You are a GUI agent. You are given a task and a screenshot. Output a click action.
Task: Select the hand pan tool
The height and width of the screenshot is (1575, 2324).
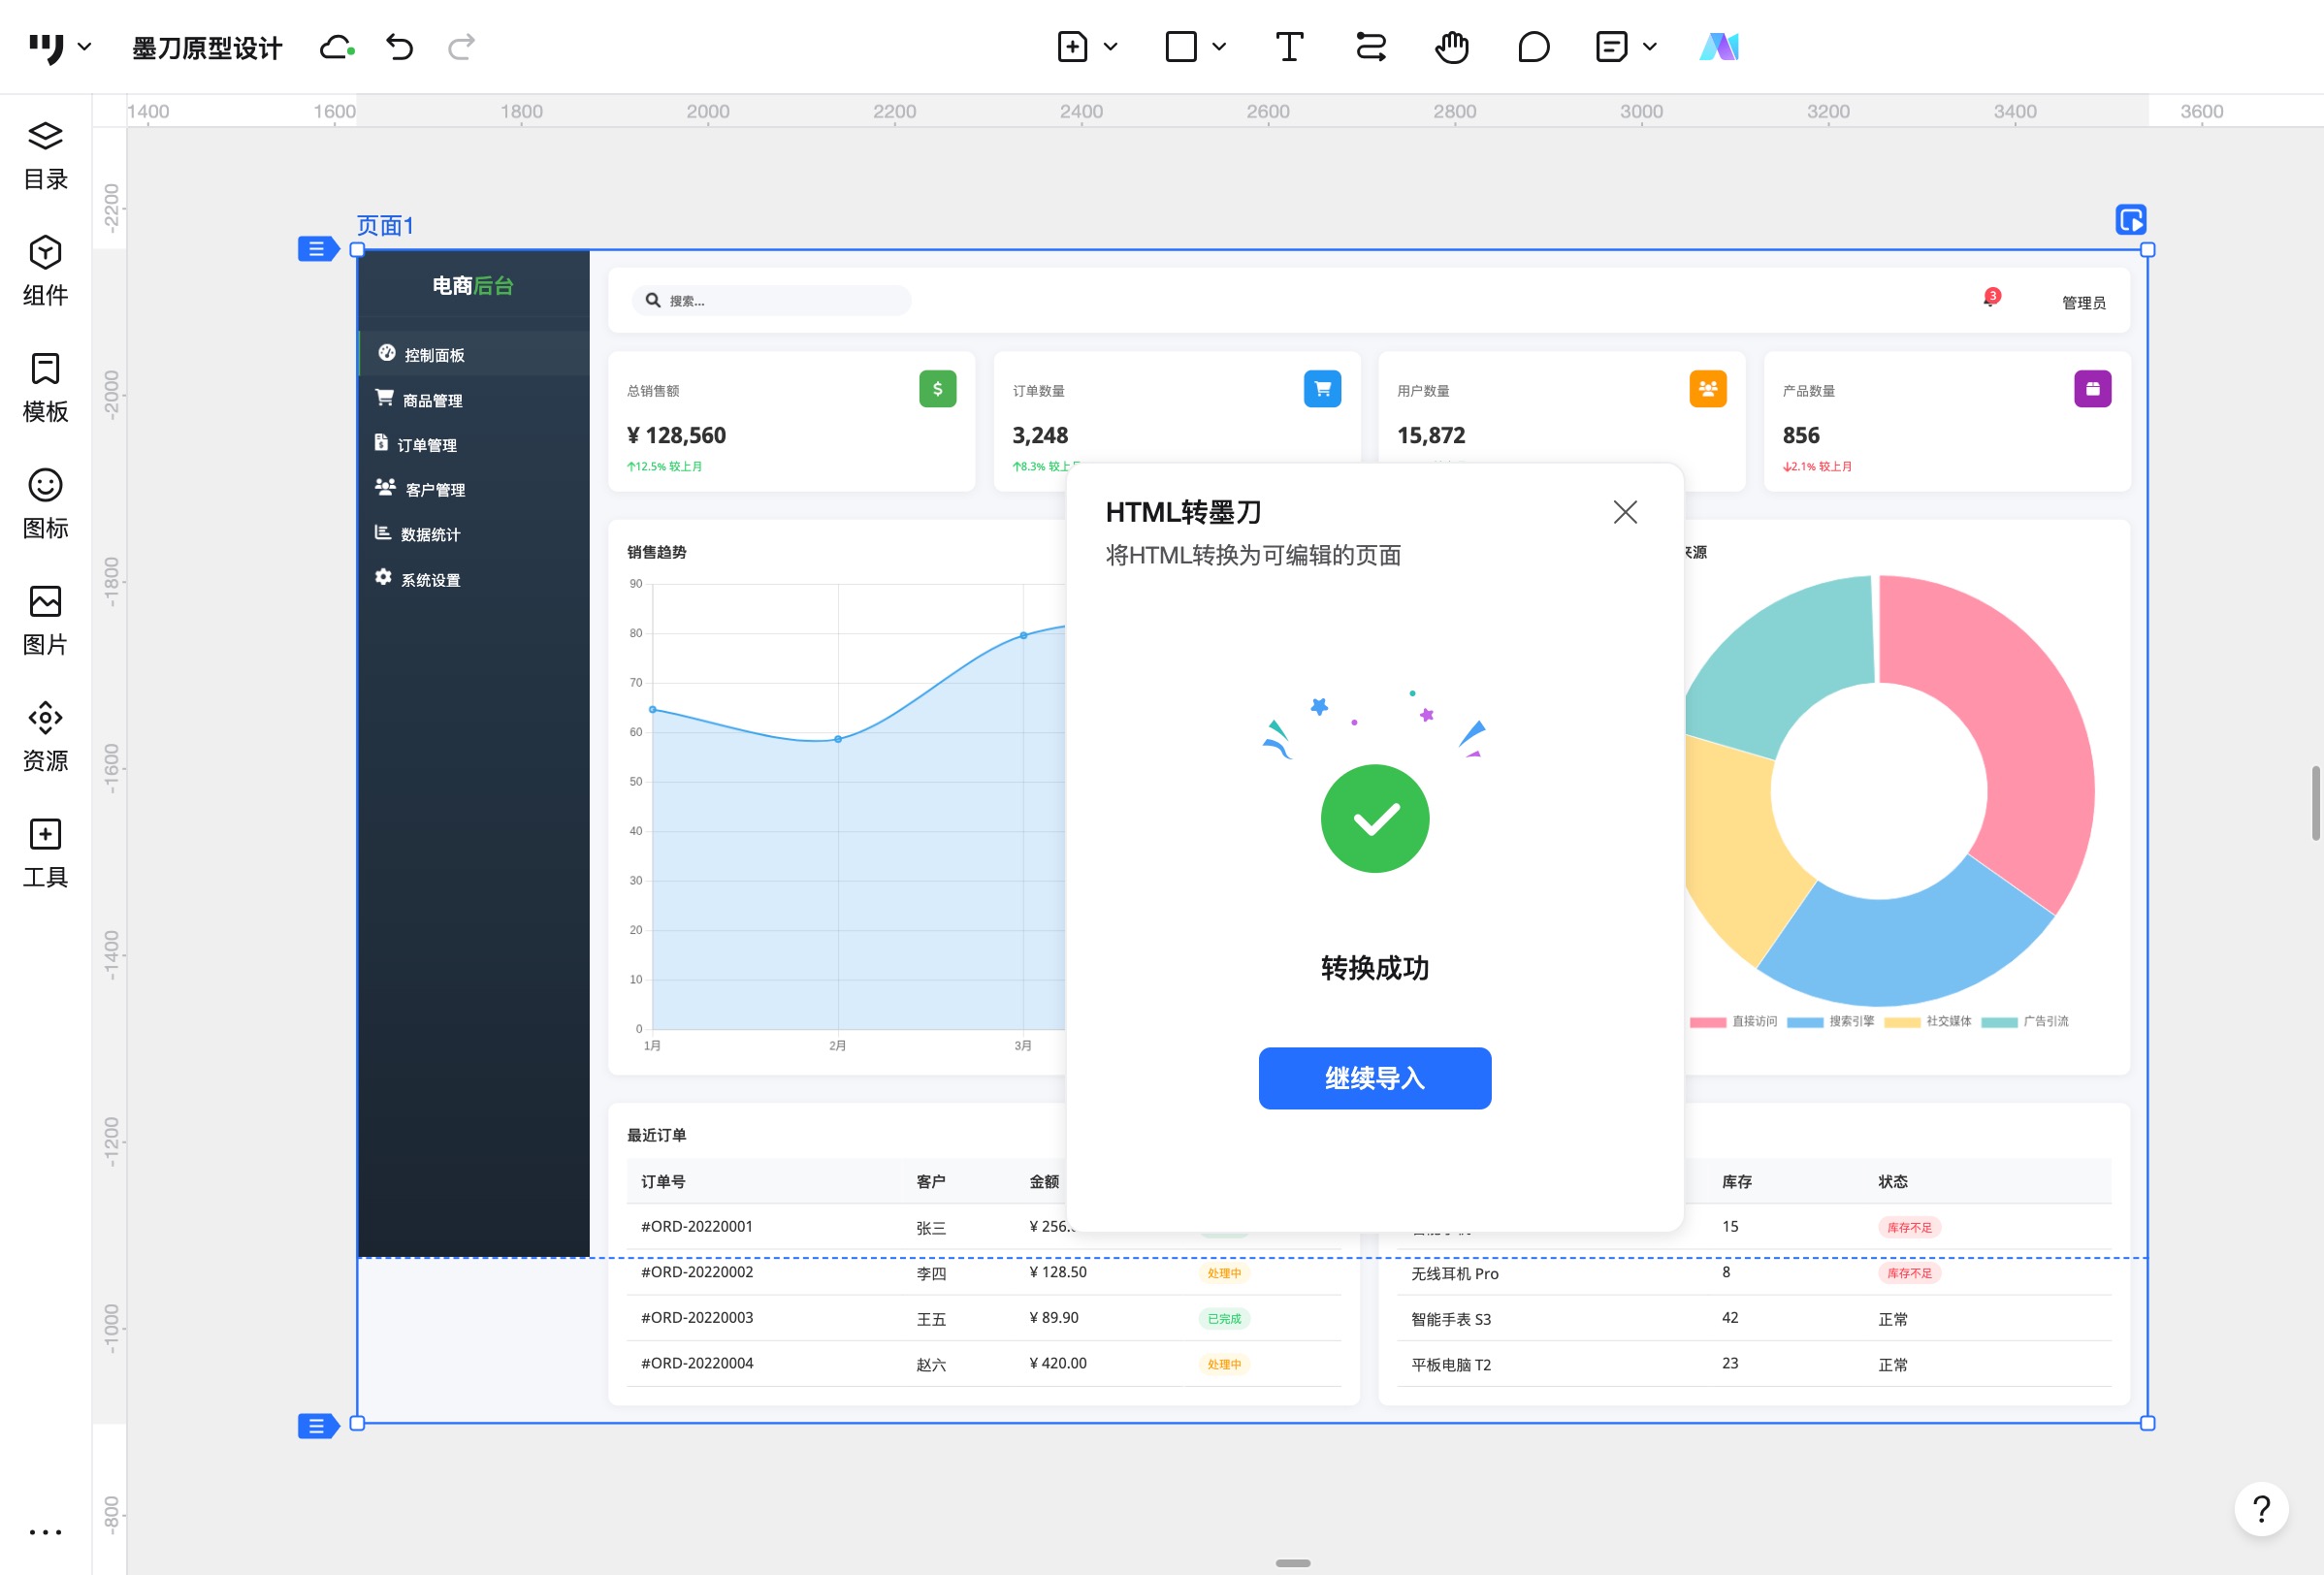[1451, 47]
